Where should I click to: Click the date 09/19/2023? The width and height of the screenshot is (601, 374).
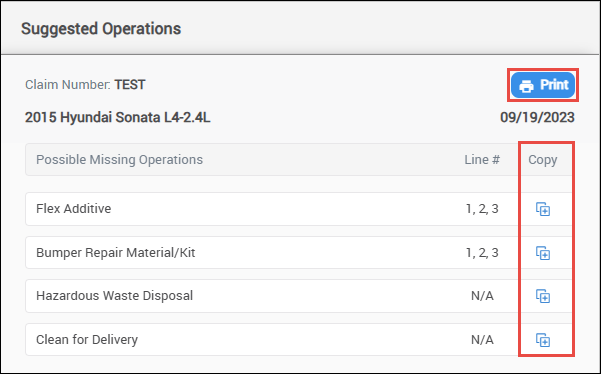click(537, 117)
